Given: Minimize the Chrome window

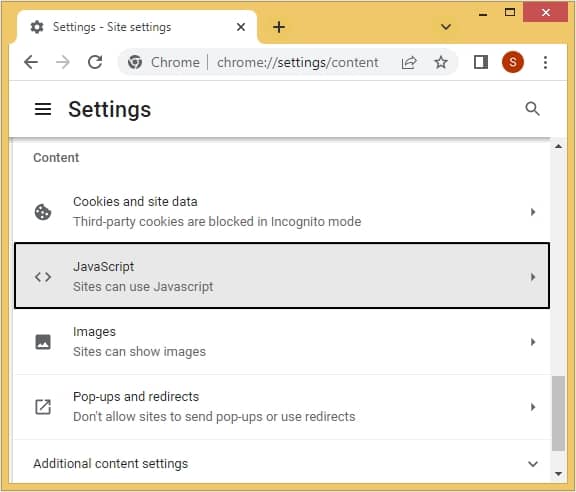Looking at the screenshot, I should coord(483,13).
